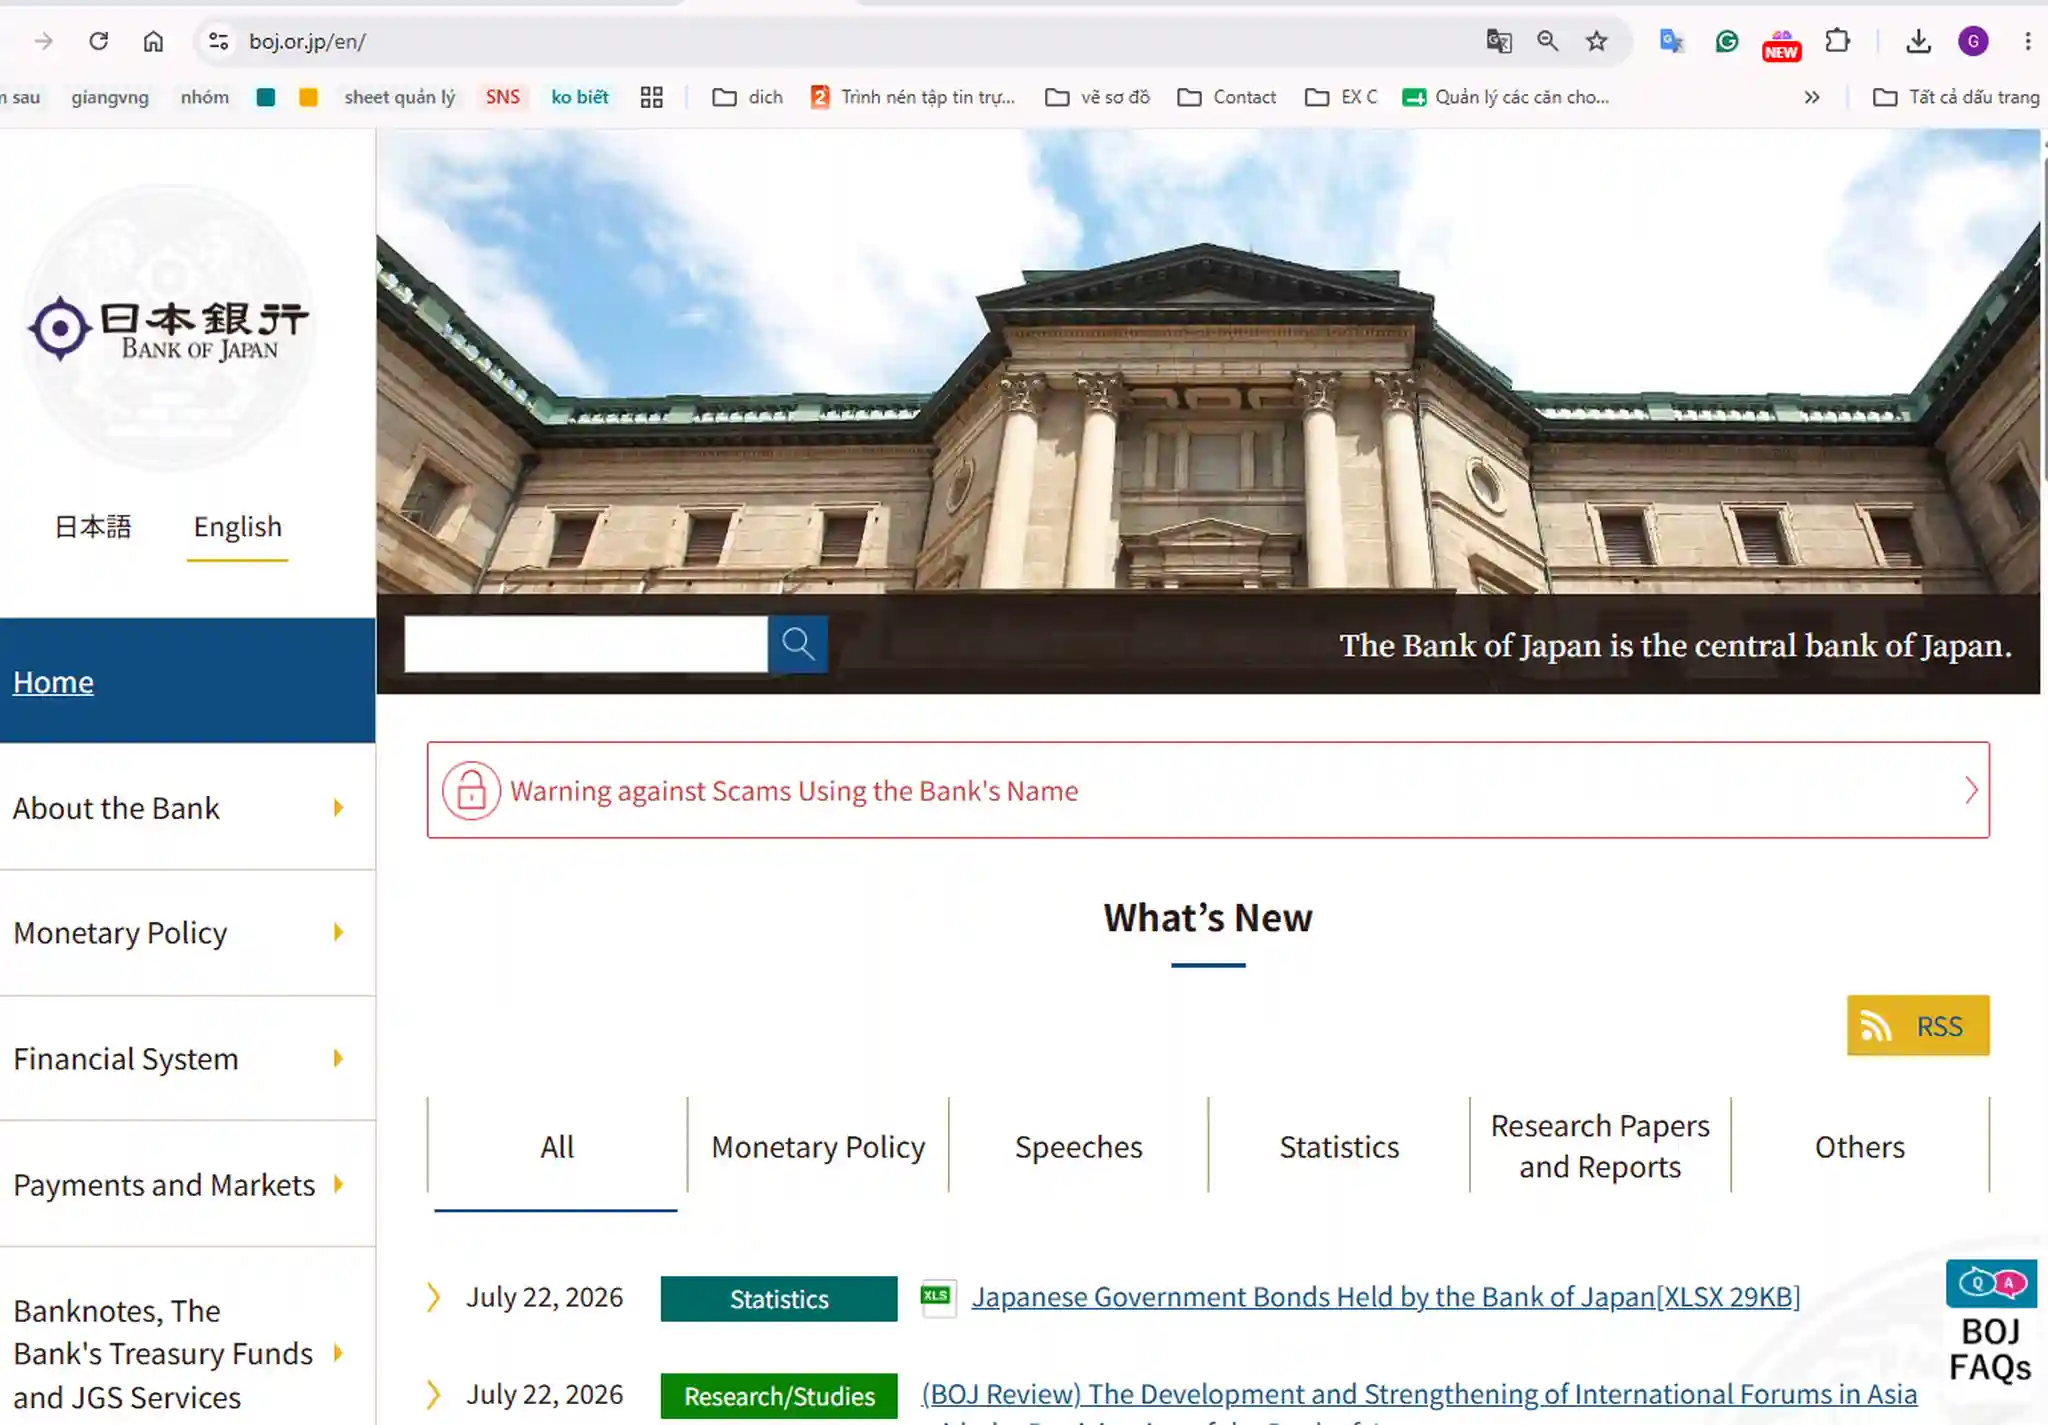2048x1425 pixels.
Task: Expand the About the Bank menu arrow
Action: coord(338,808)
